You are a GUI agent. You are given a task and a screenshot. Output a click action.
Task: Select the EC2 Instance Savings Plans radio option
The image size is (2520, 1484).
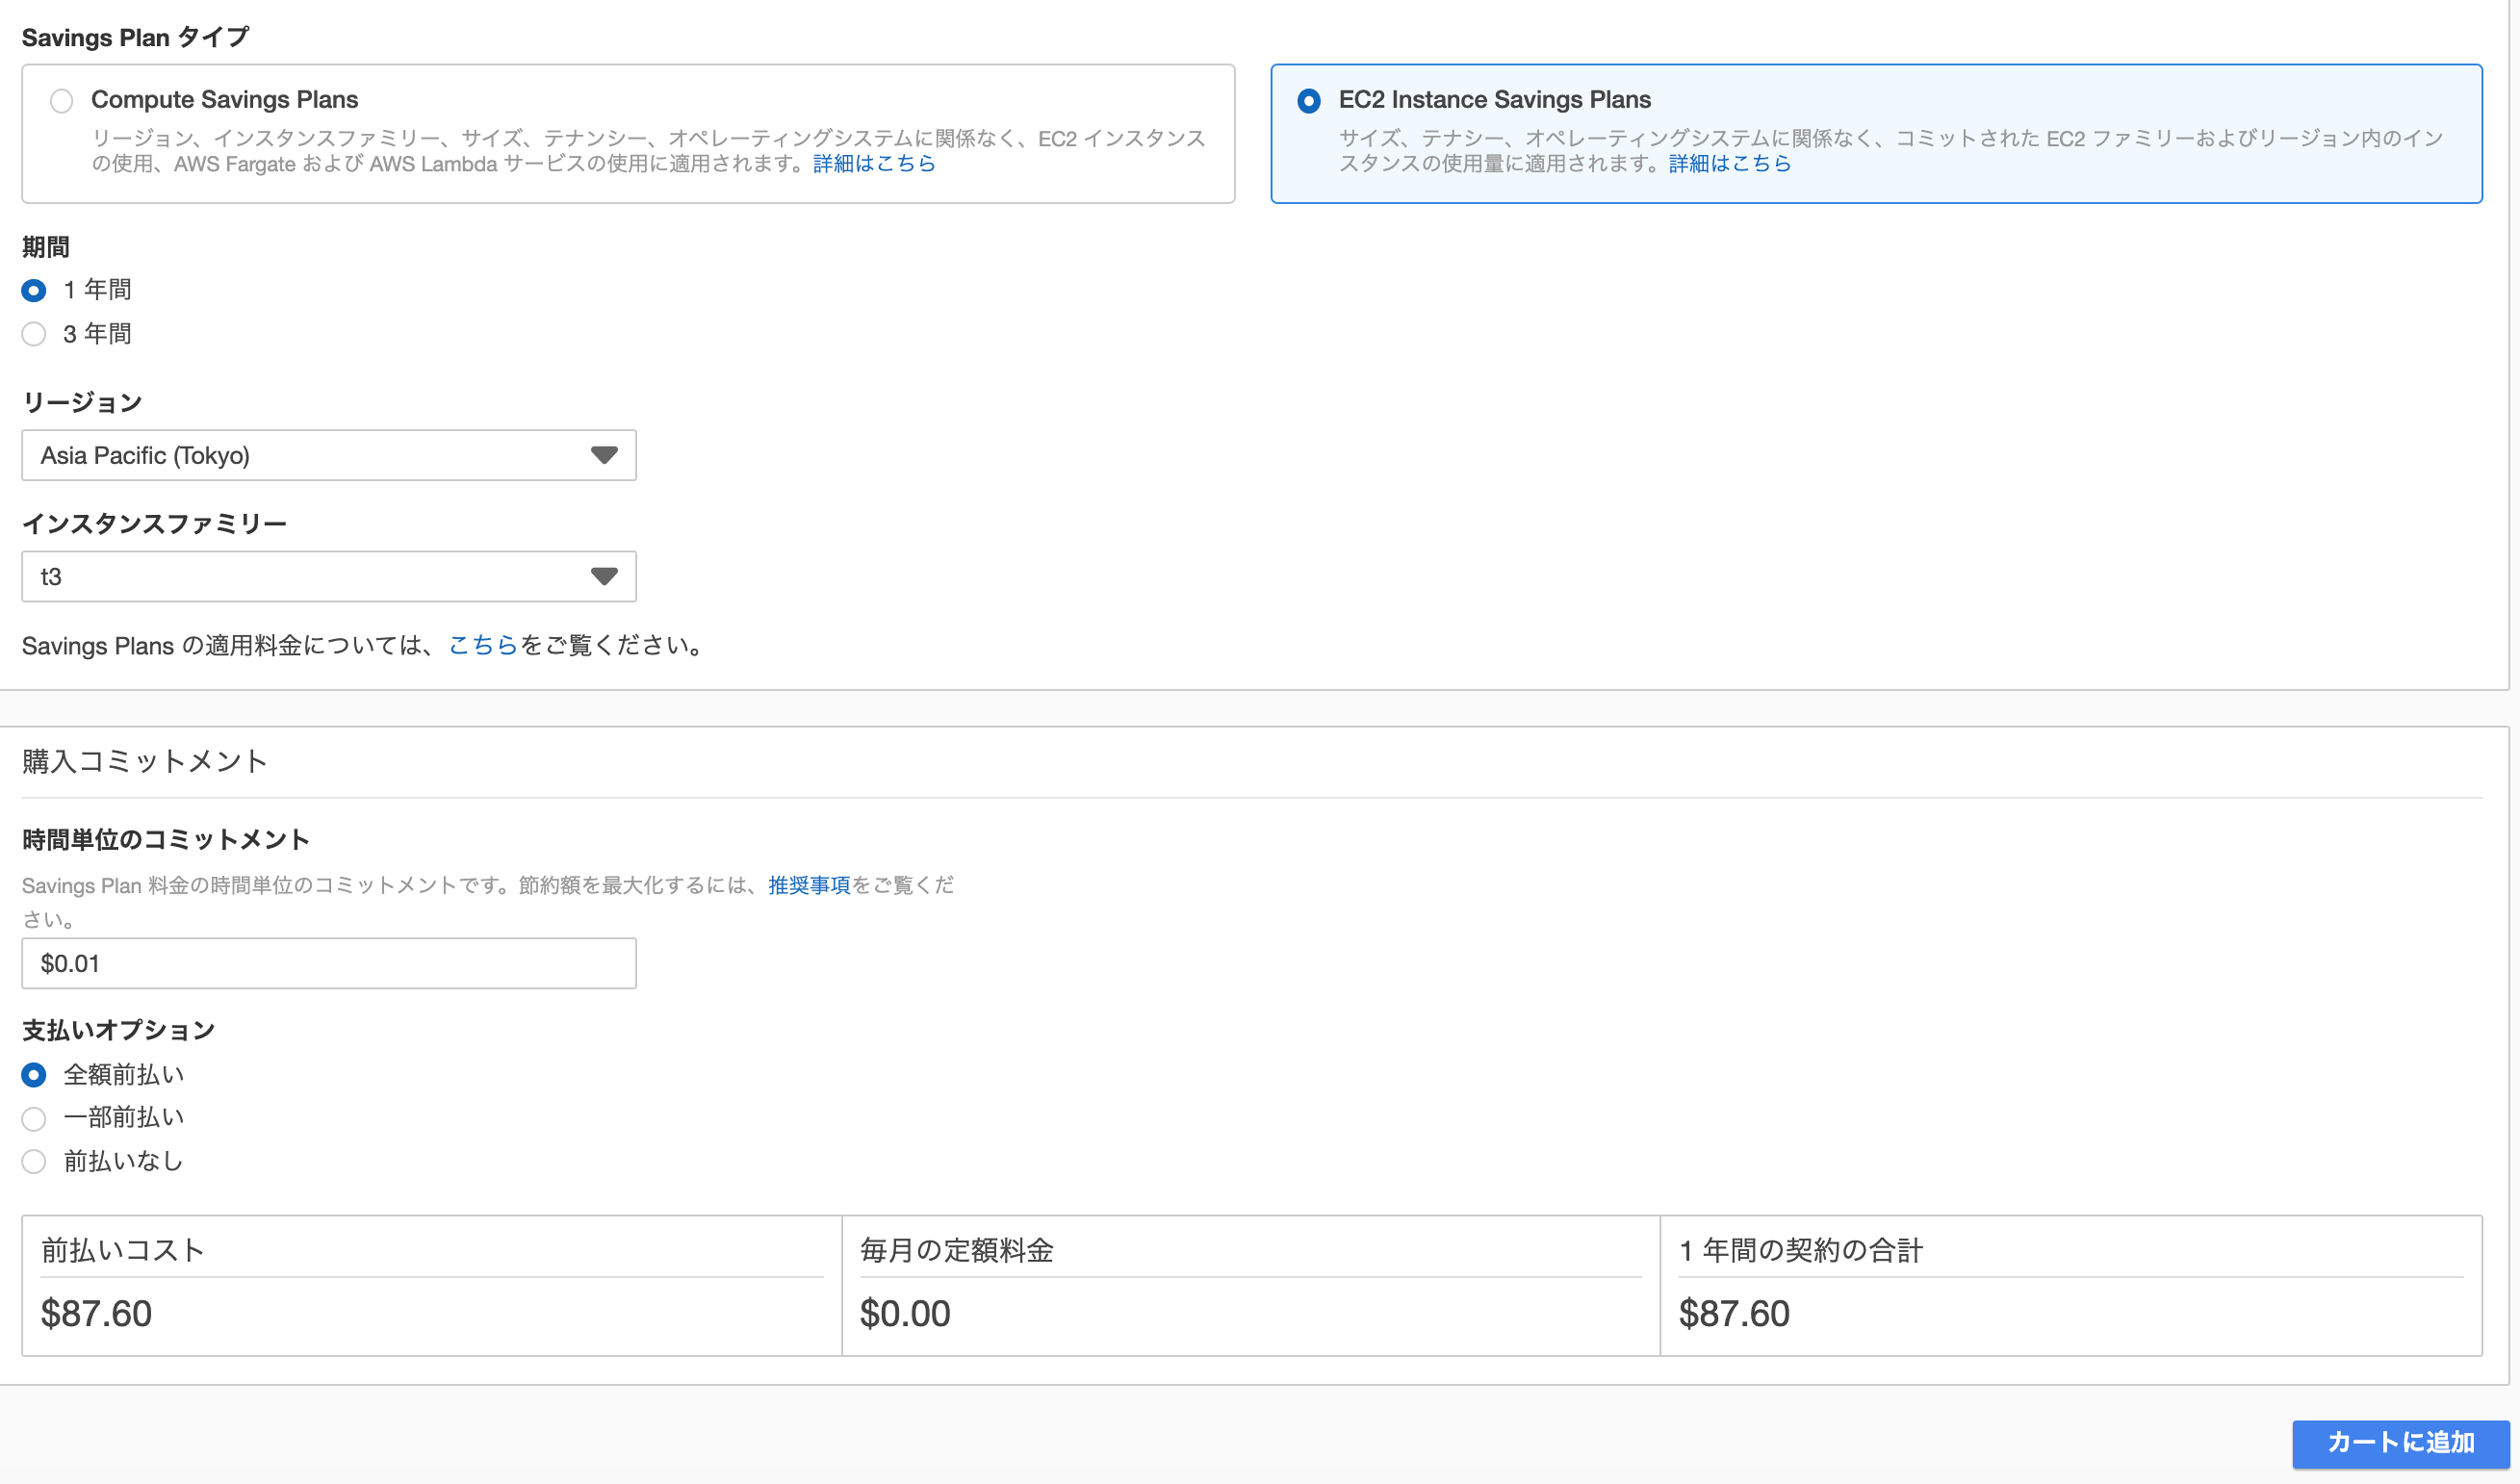[1309, 101]
